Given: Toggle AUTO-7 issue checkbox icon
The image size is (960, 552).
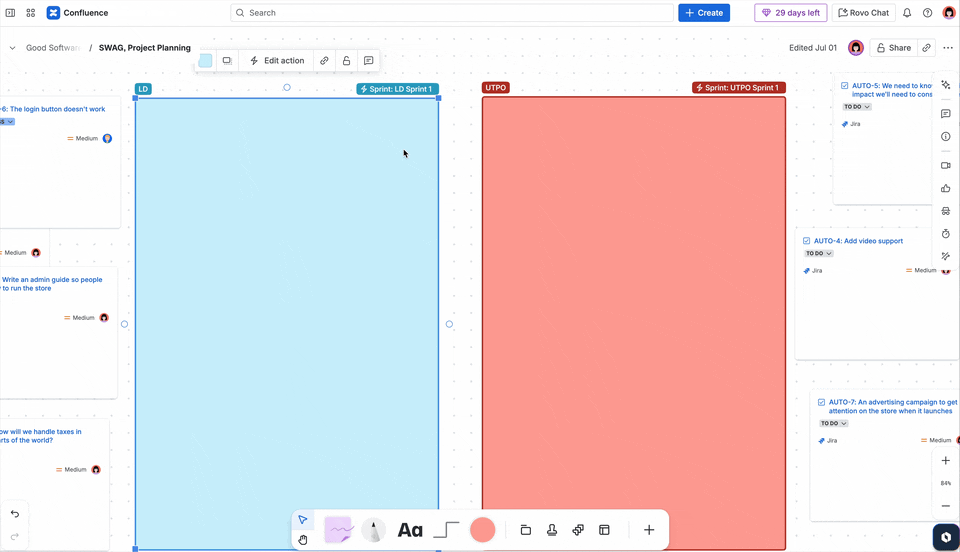Looking at the screenshot, I should (822, 403).
